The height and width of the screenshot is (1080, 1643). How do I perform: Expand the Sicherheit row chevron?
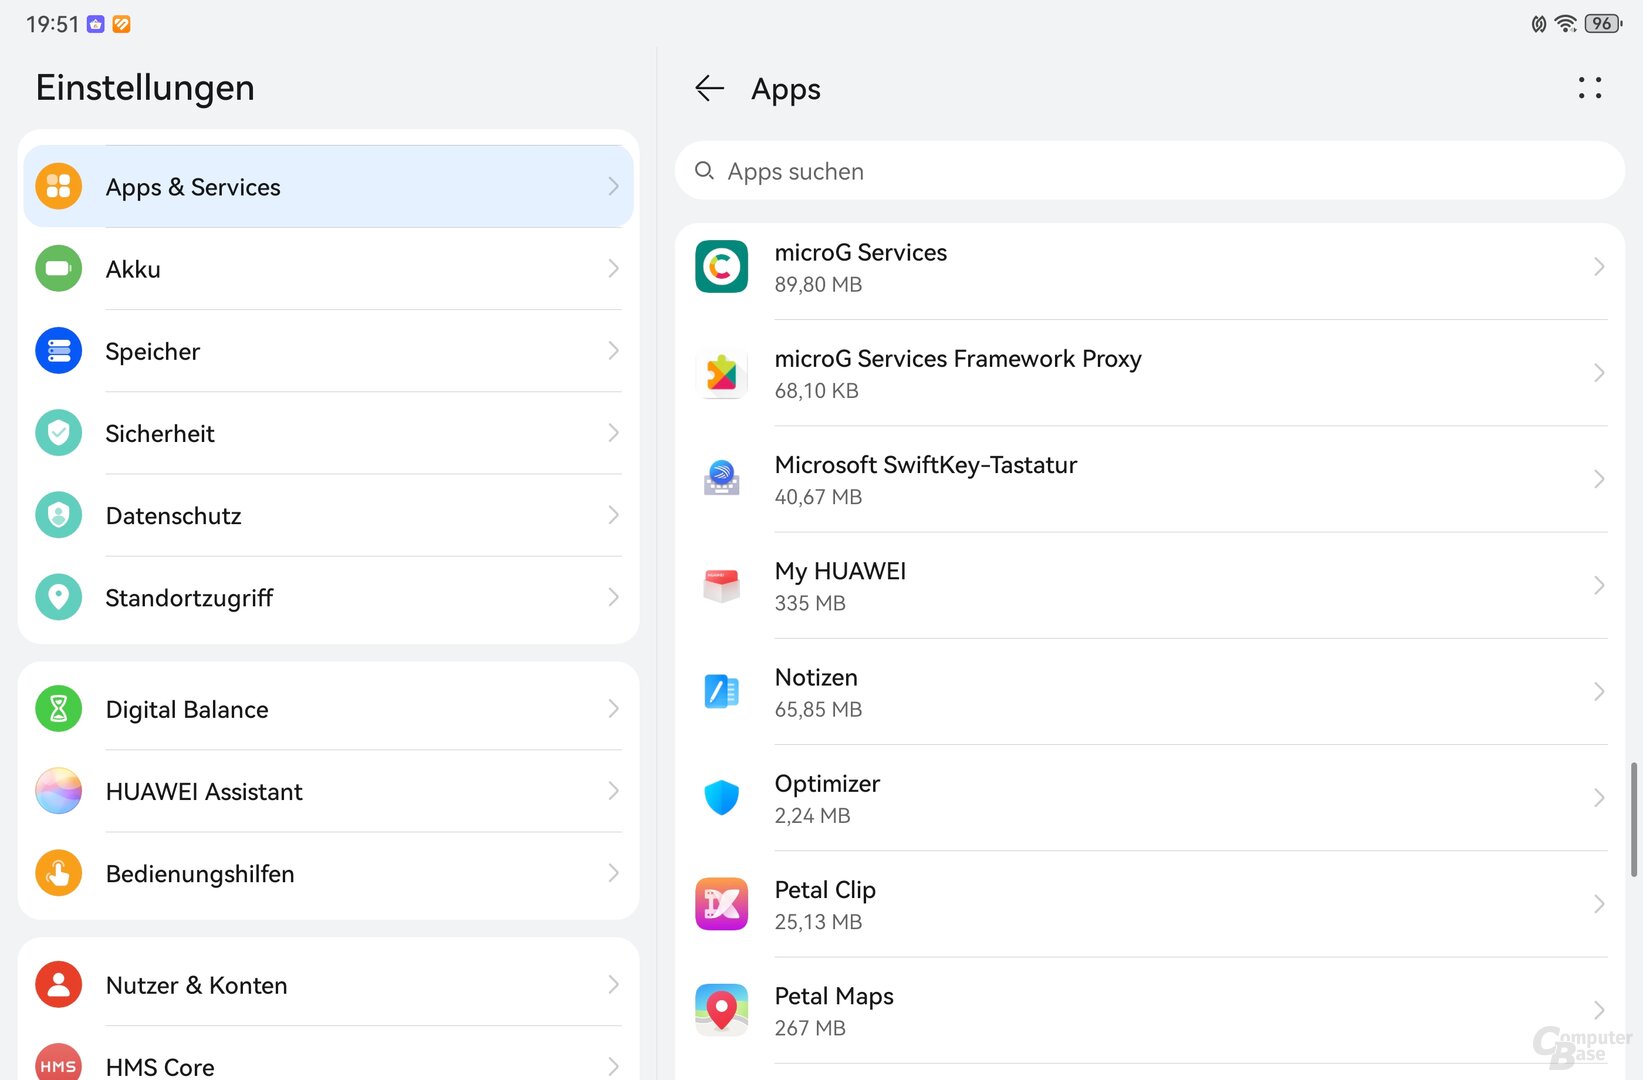[x=613, y=432]
